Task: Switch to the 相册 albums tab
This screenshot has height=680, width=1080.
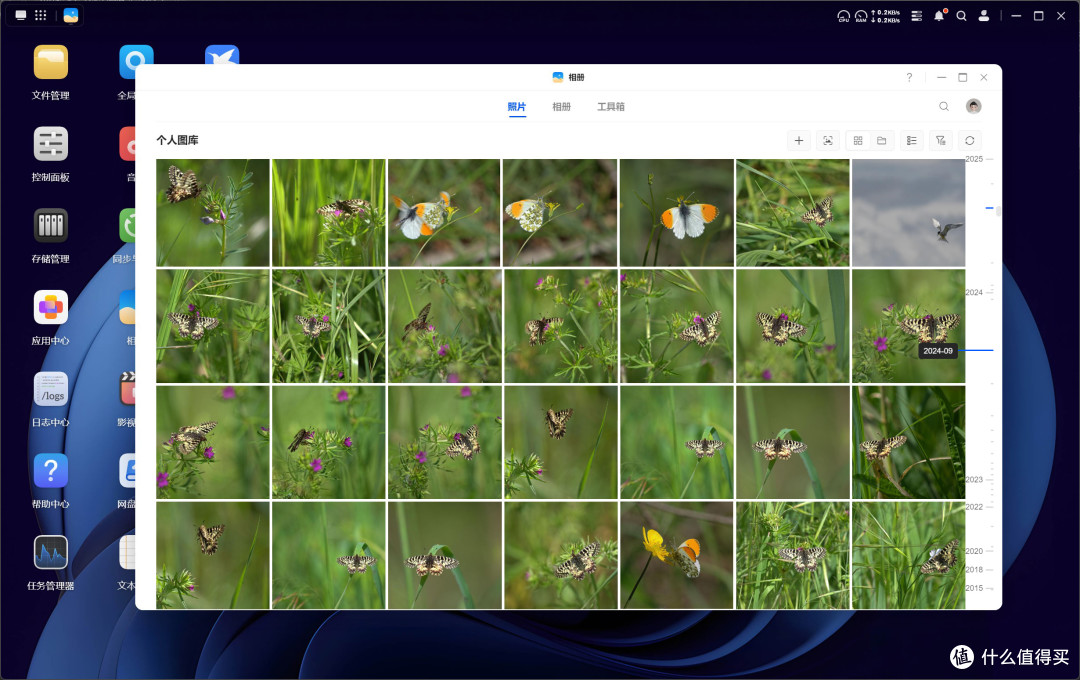Action: (561, 107)
